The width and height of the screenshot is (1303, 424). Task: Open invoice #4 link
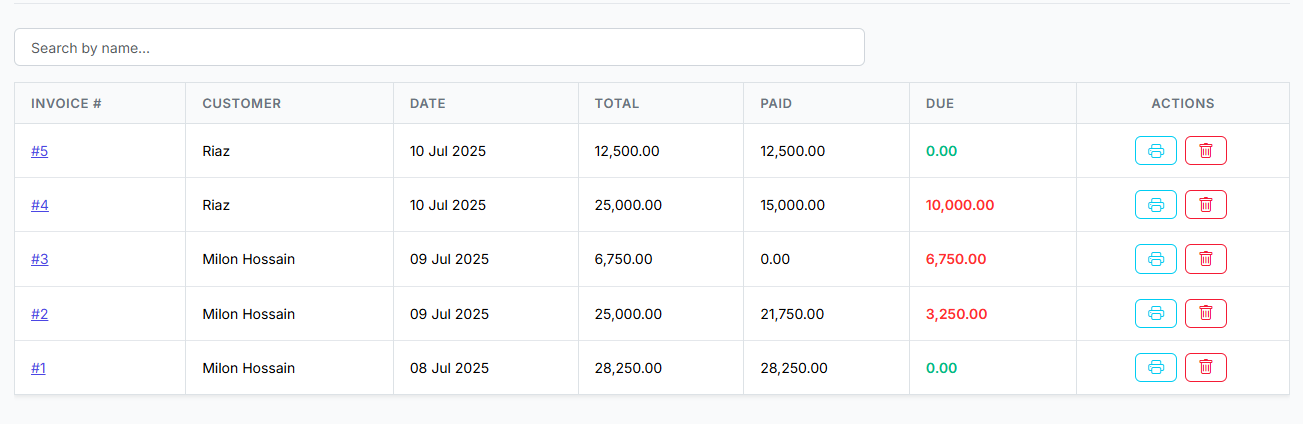(x=40, y=205)
